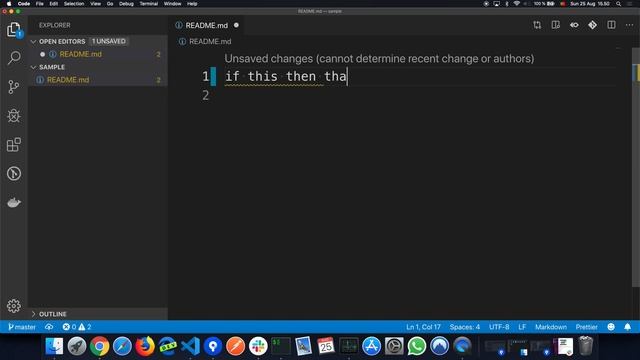Screen dimensions: 640x360
Task: Click the master branch in status bar
Action: point(22,327)
